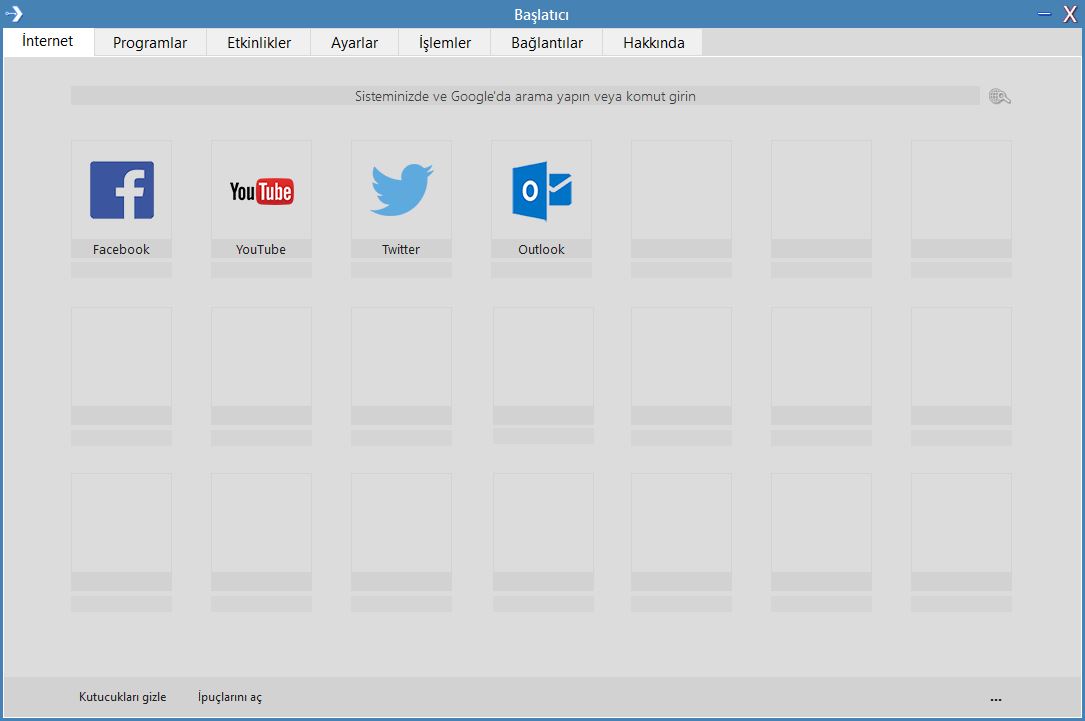
Task: Expand the three-dots more options menu
Action: click(995, 698)
